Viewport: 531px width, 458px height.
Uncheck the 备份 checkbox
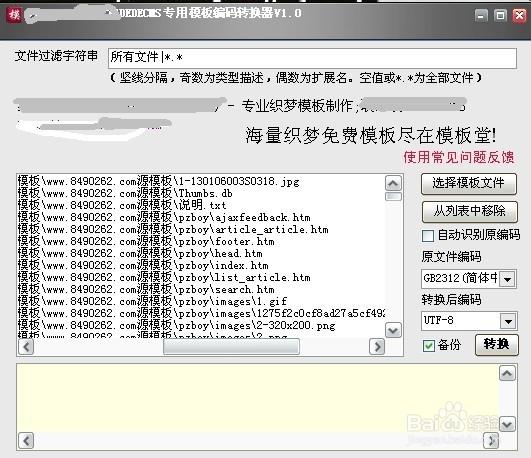tap(429, 346)
